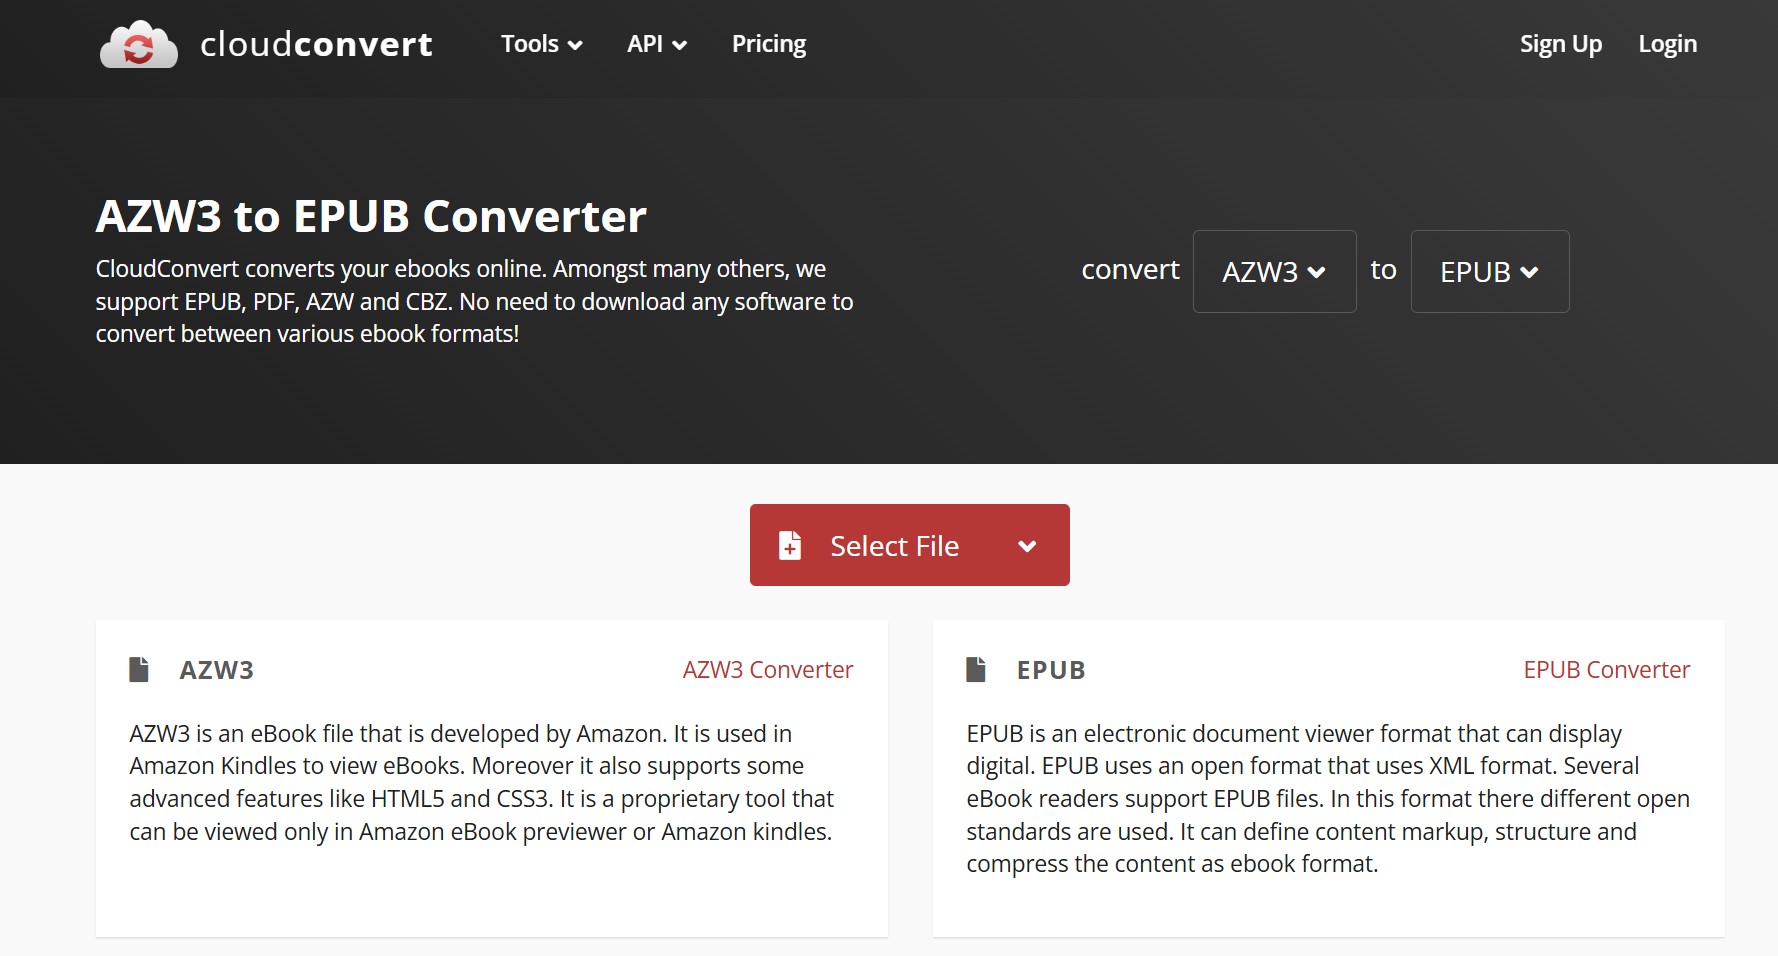The image size is (1778, 956).
Task: Open the EPUB Converter page
Action: [x=1606, y=669]
